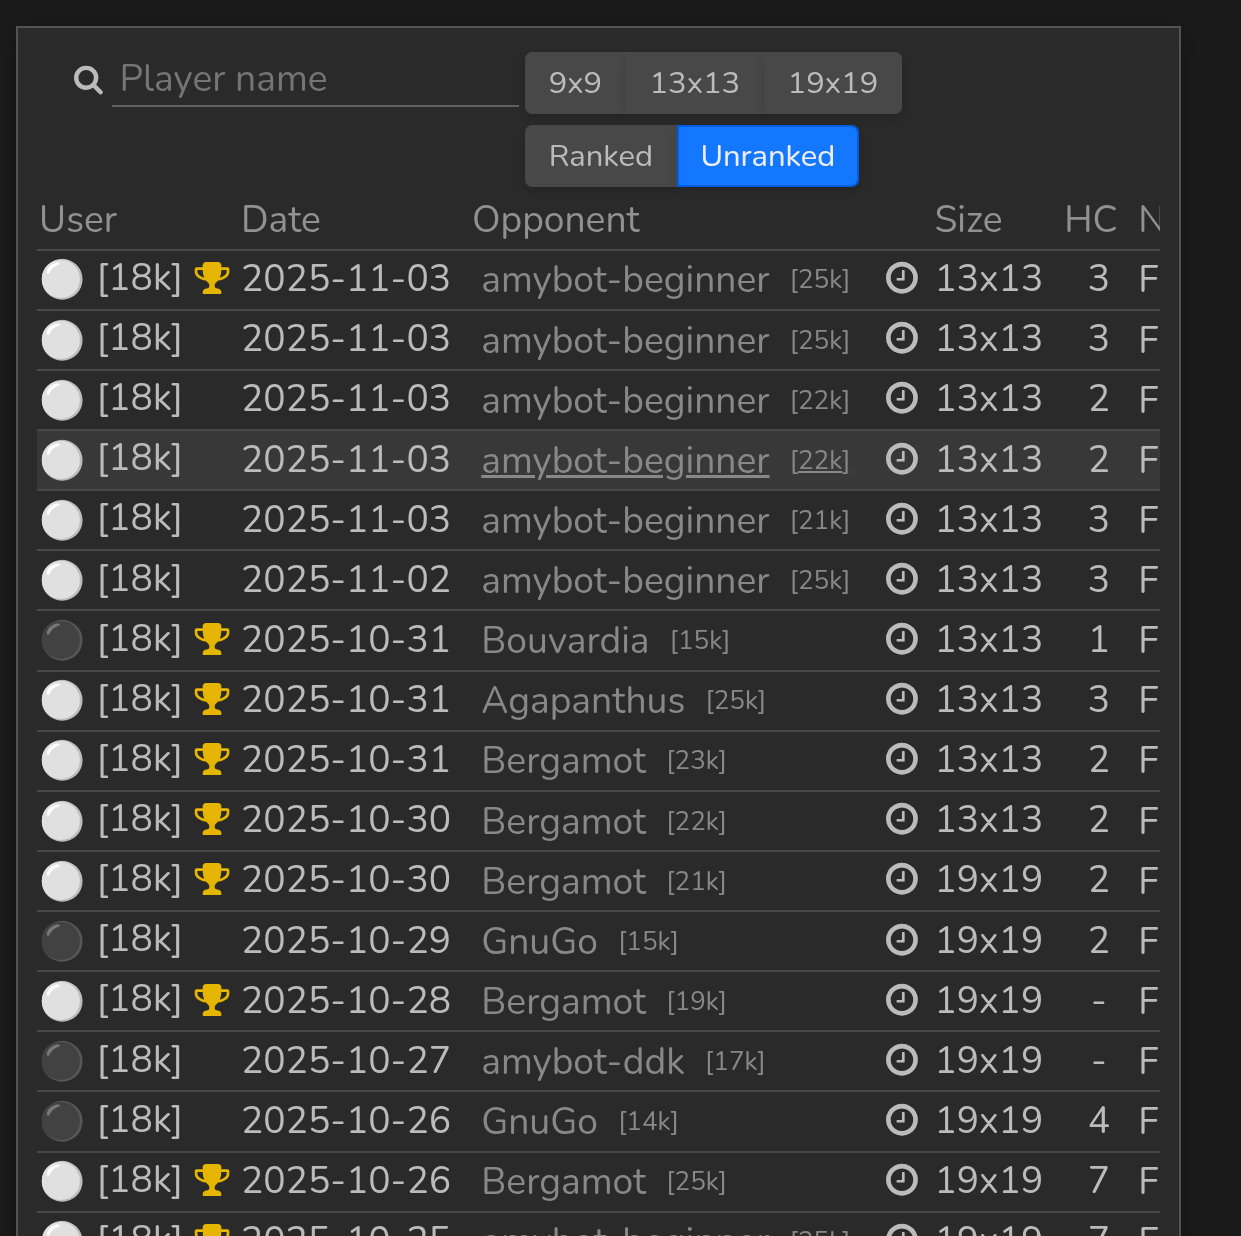Toggle the 13x13 board size filter
The height and width of the screenshot is (1236, 1241).
coord(694,83)
